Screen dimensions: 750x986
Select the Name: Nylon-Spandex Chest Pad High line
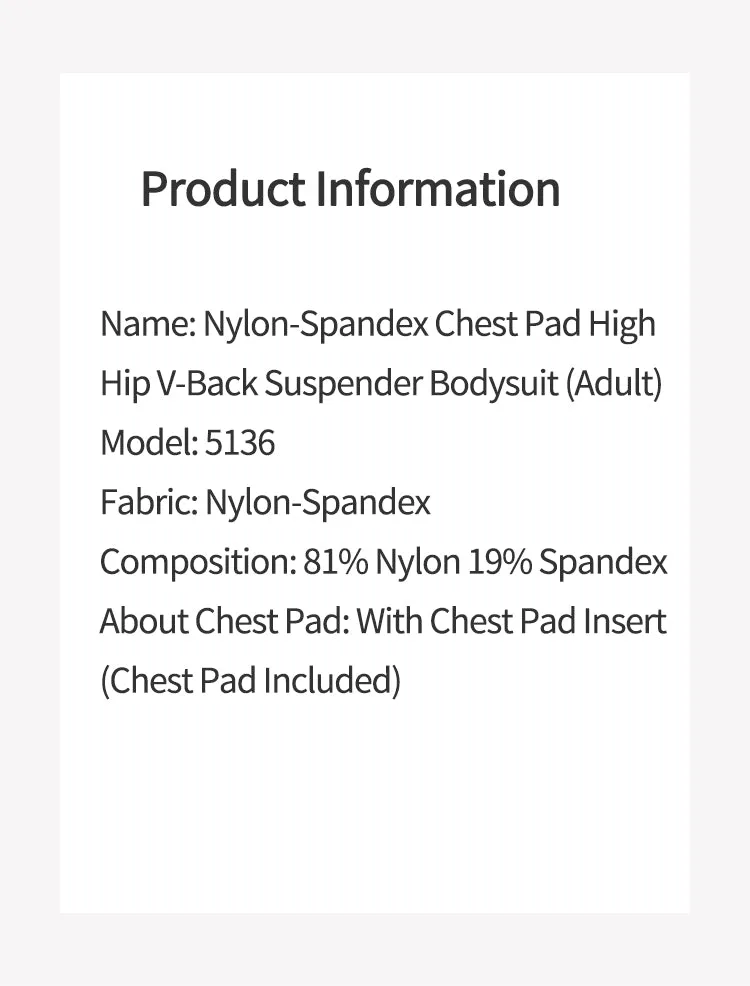point(378,325)
